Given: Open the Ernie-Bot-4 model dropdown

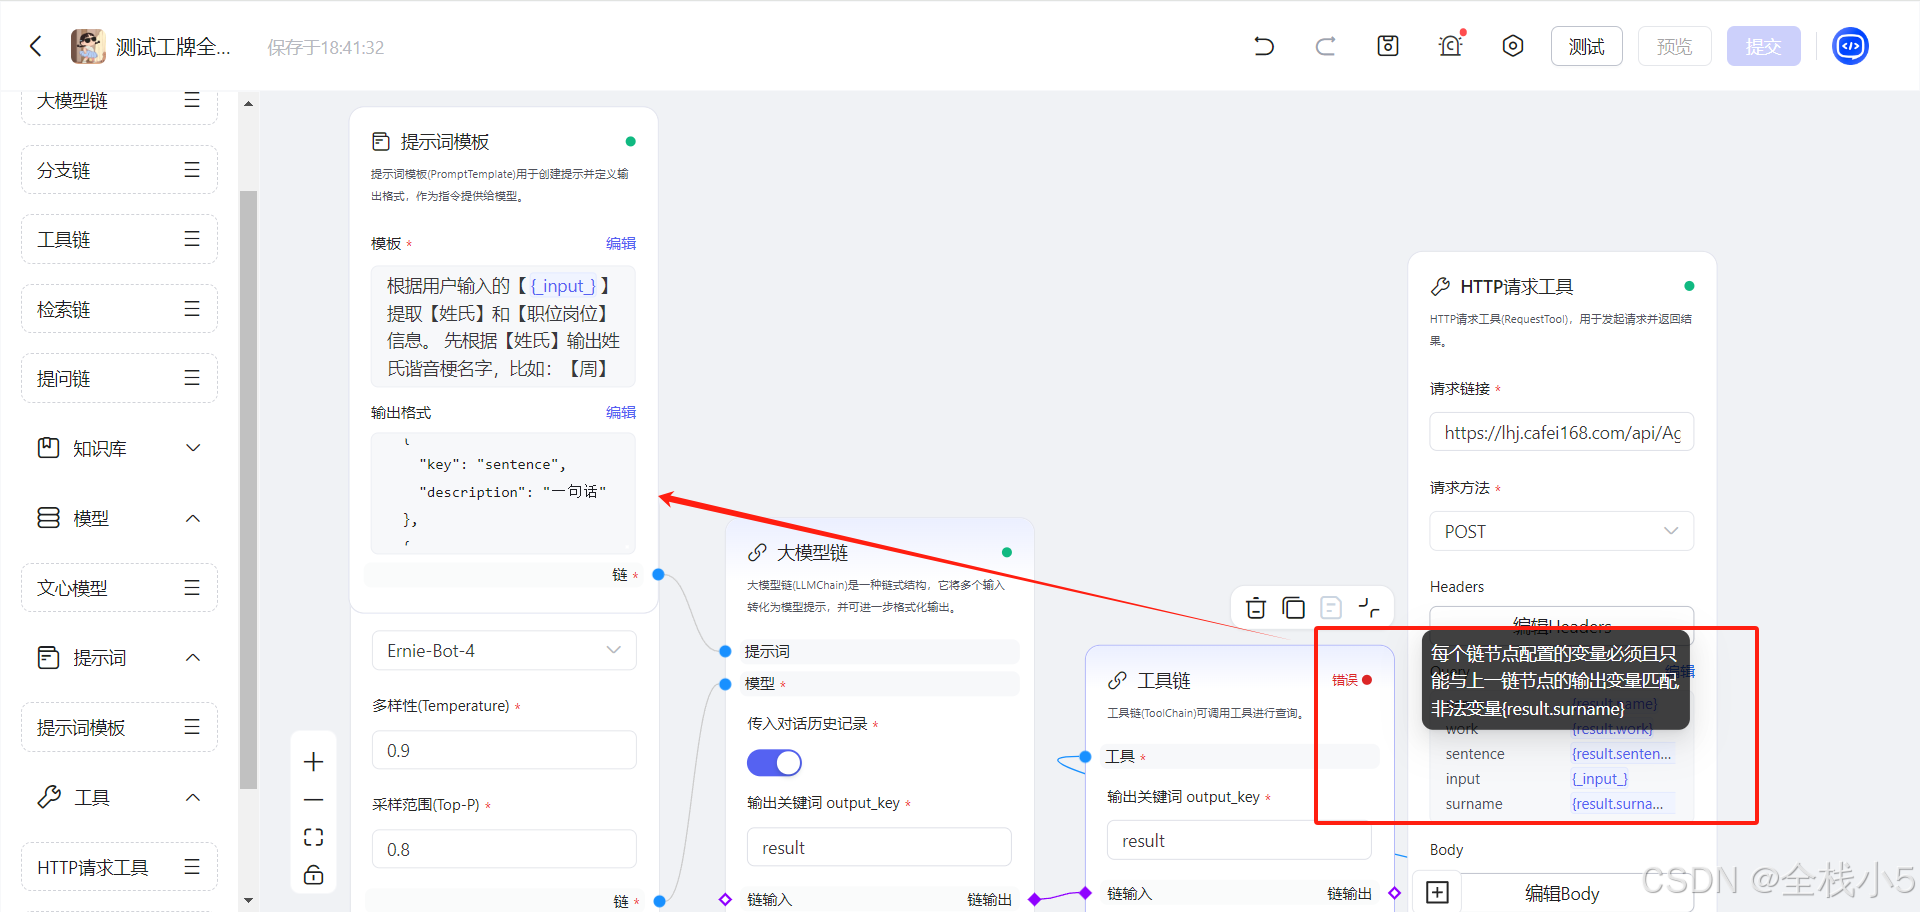Looking at the screenshot, I should tap(504, 650).
